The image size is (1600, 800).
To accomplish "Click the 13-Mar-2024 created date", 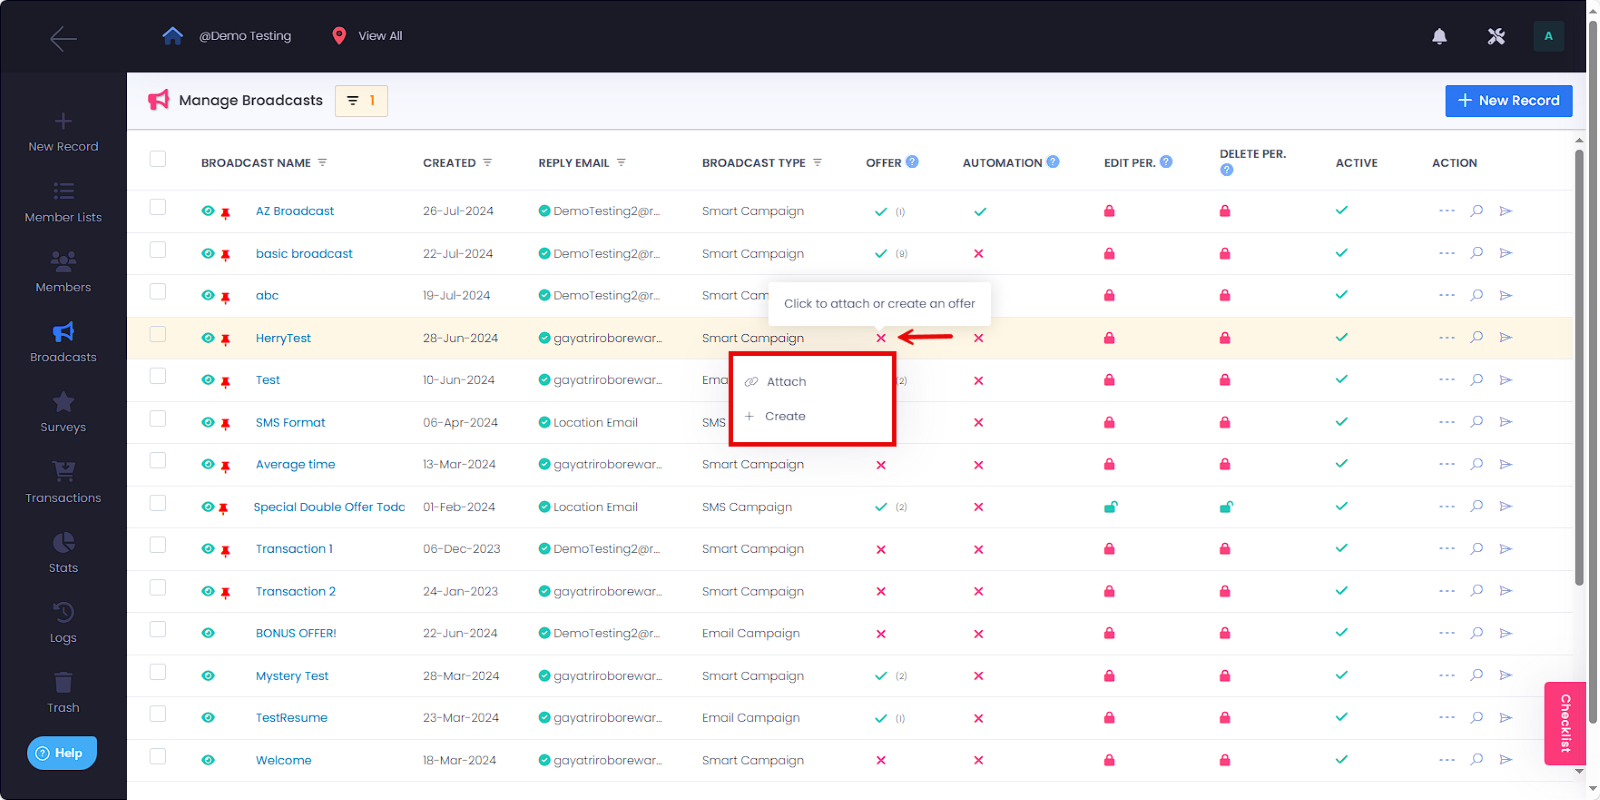I will pos(459,464).
